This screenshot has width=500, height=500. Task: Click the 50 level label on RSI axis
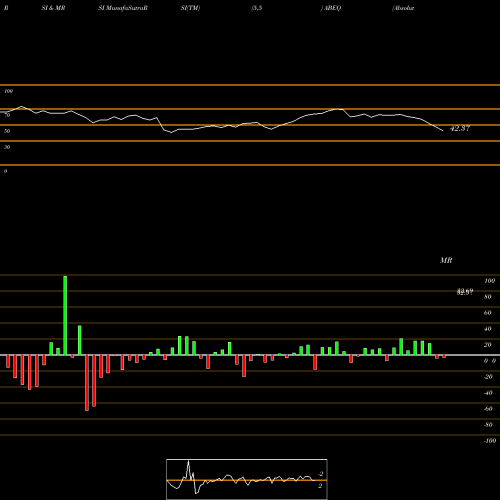(x=7, y=131)
